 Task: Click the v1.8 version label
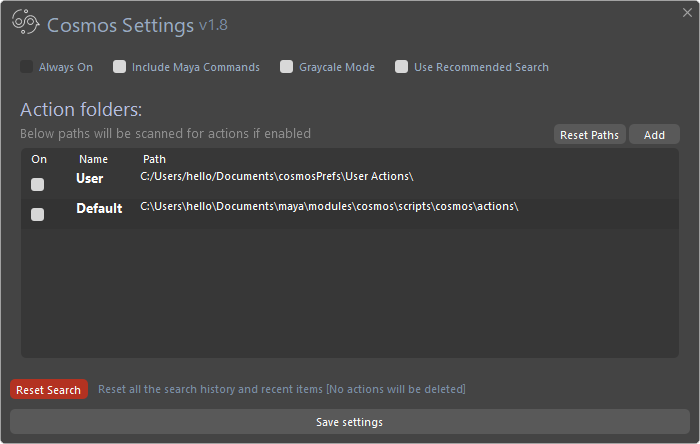click(213, 25)
